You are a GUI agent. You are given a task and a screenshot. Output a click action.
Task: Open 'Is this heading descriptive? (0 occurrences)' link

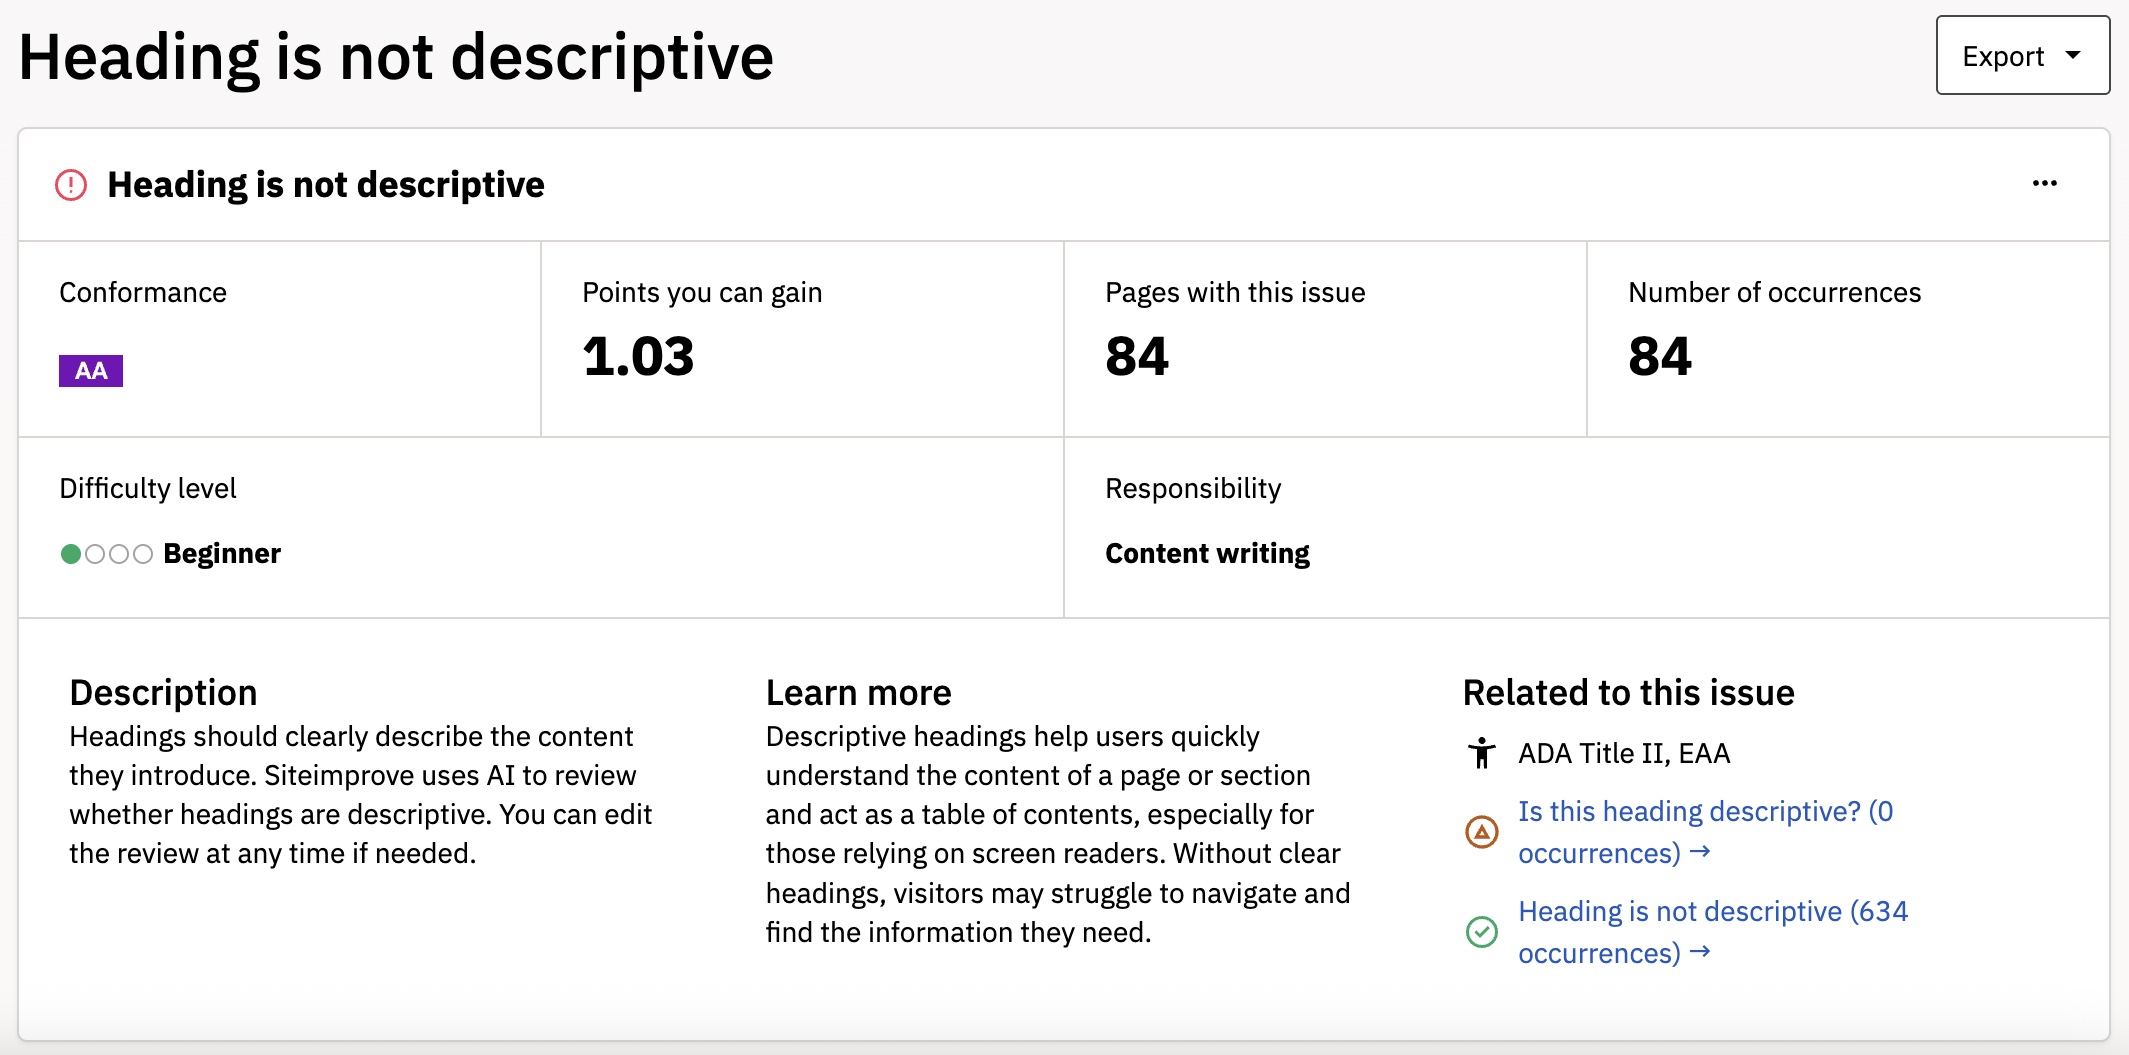pos(1706,832)
